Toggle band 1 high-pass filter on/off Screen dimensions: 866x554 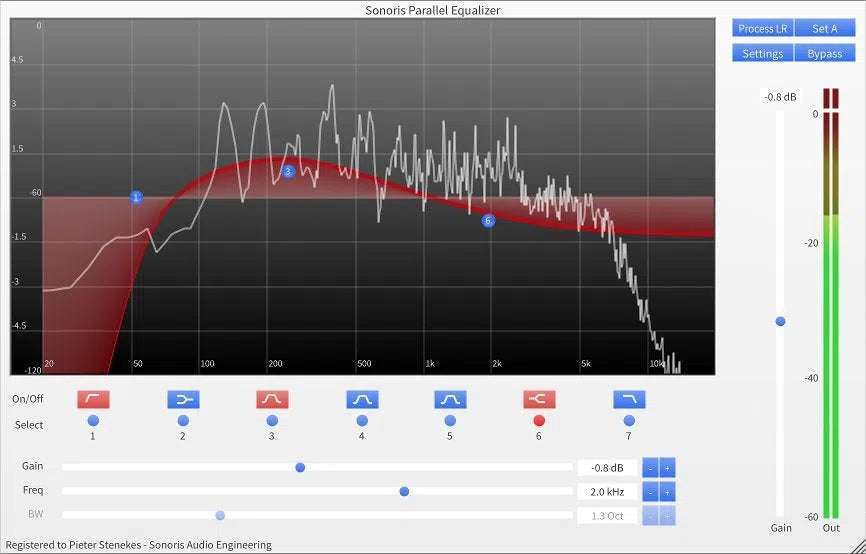tap(93, 399)
